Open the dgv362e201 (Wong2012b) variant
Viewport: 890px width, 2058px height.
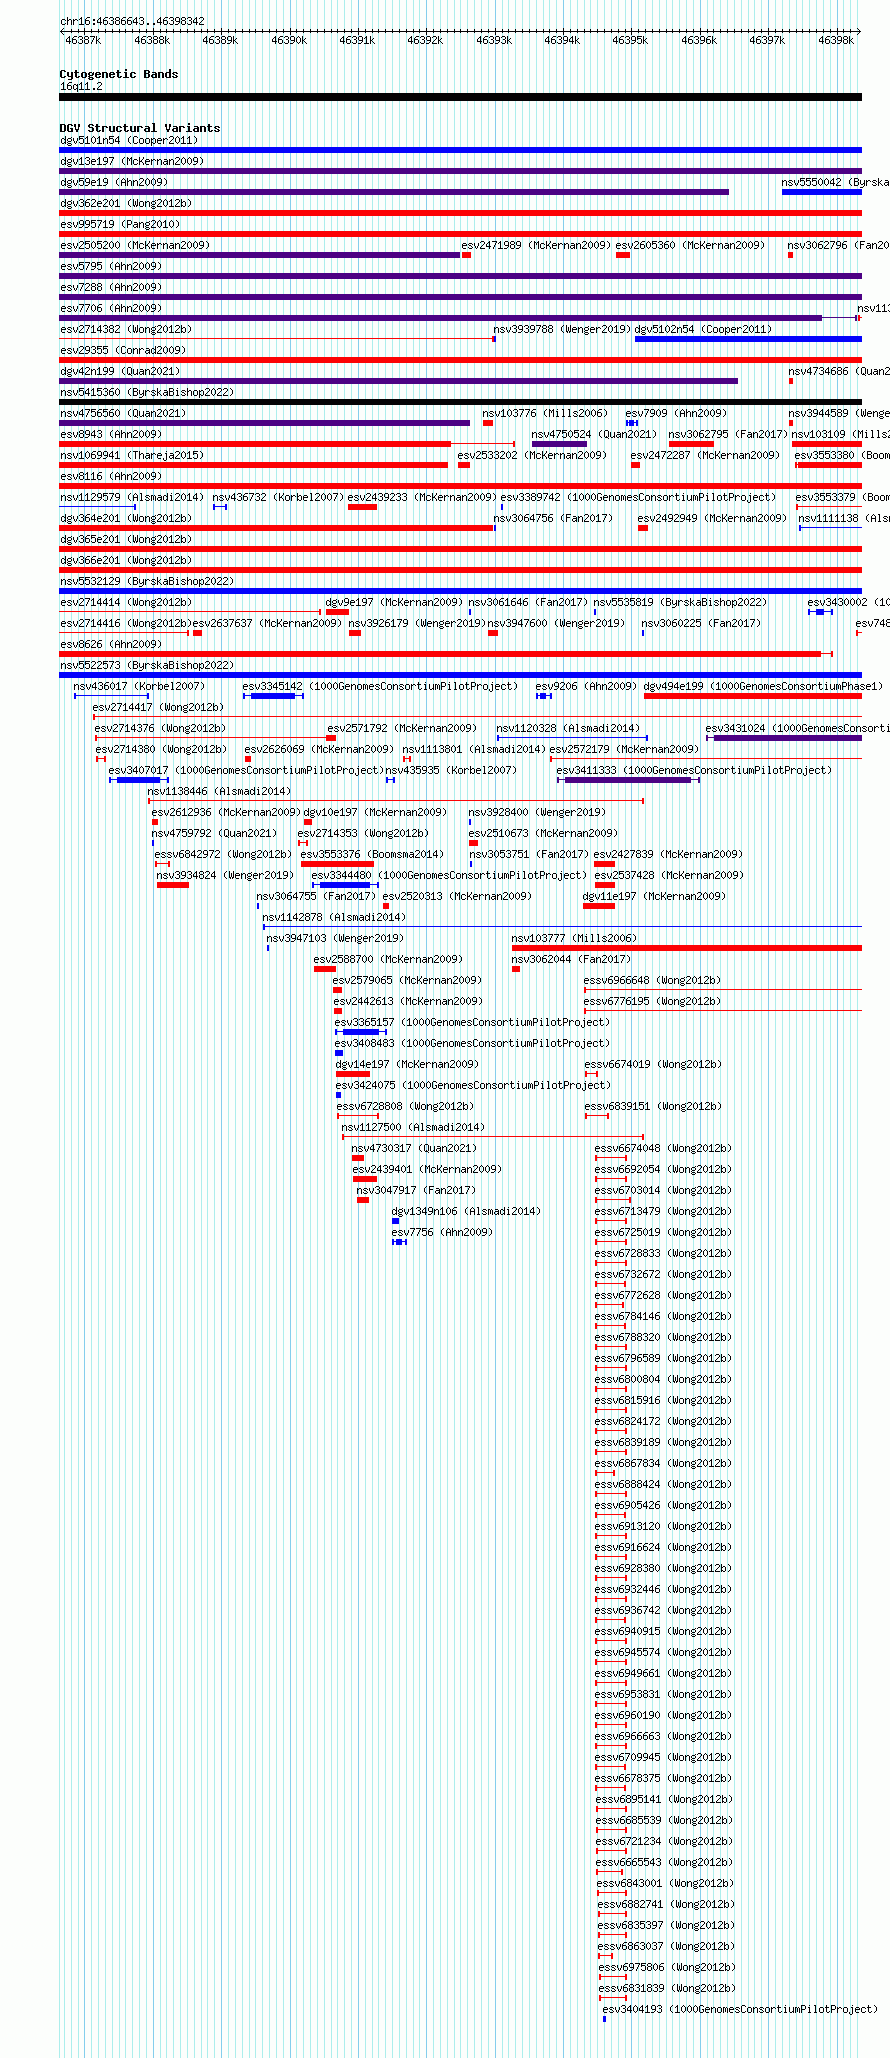point(460,213)
